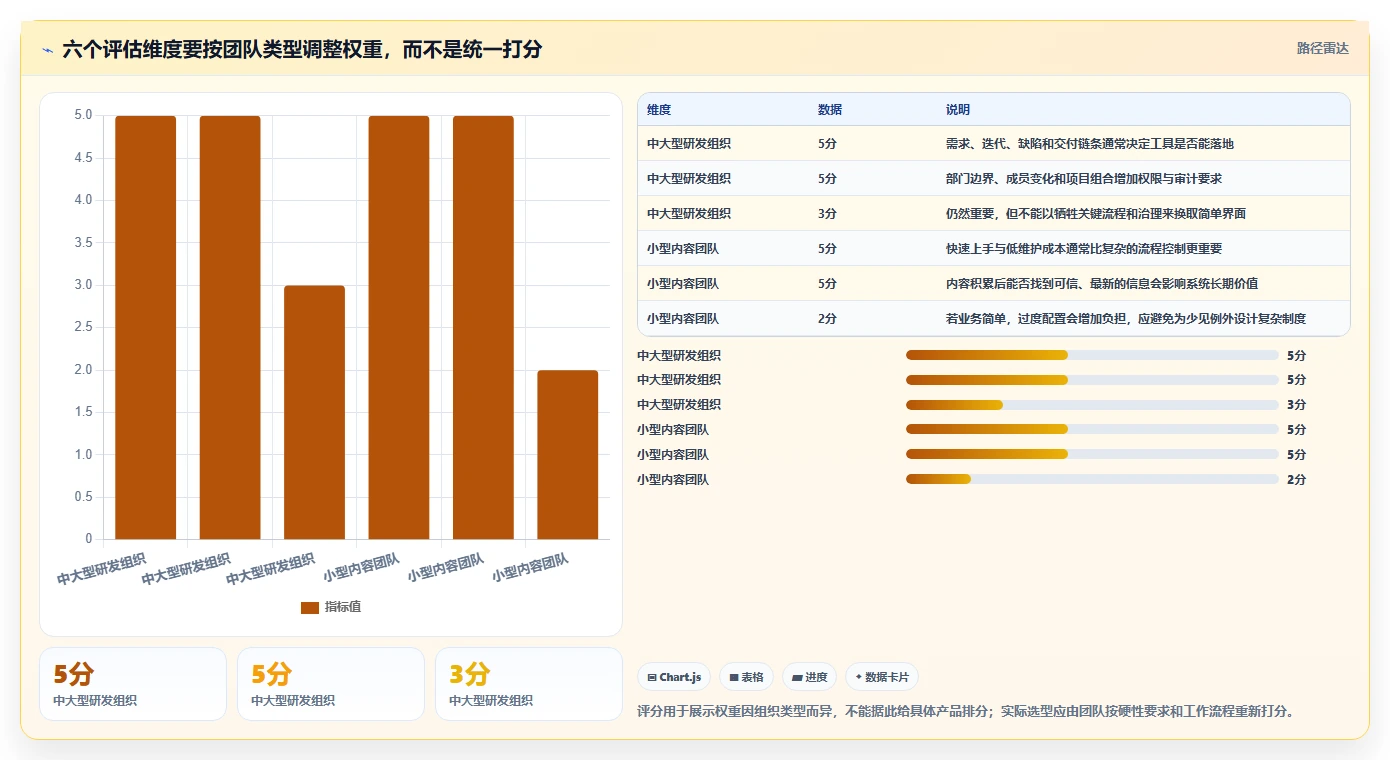Click the 路径雷达 label in the header

point(1323,48)
